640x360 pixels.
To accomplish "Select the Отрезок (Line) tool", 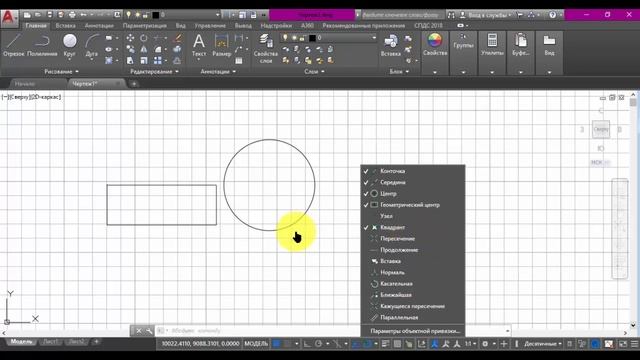I will point(13,45).
